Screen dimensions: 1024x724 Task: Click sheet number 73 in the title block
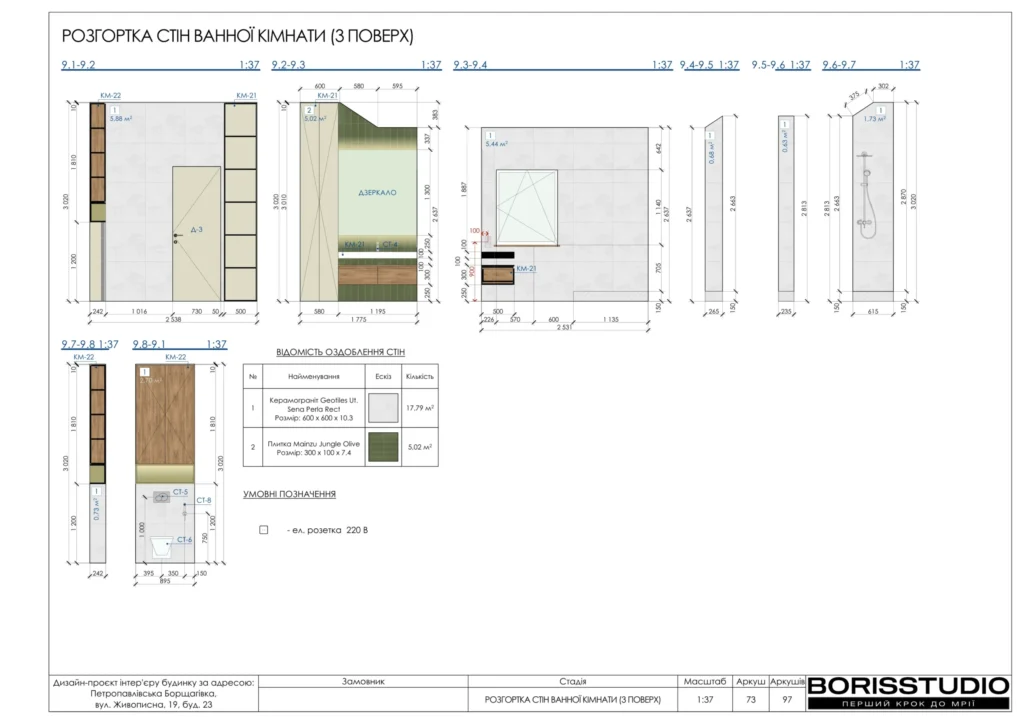tap(751, 699)
